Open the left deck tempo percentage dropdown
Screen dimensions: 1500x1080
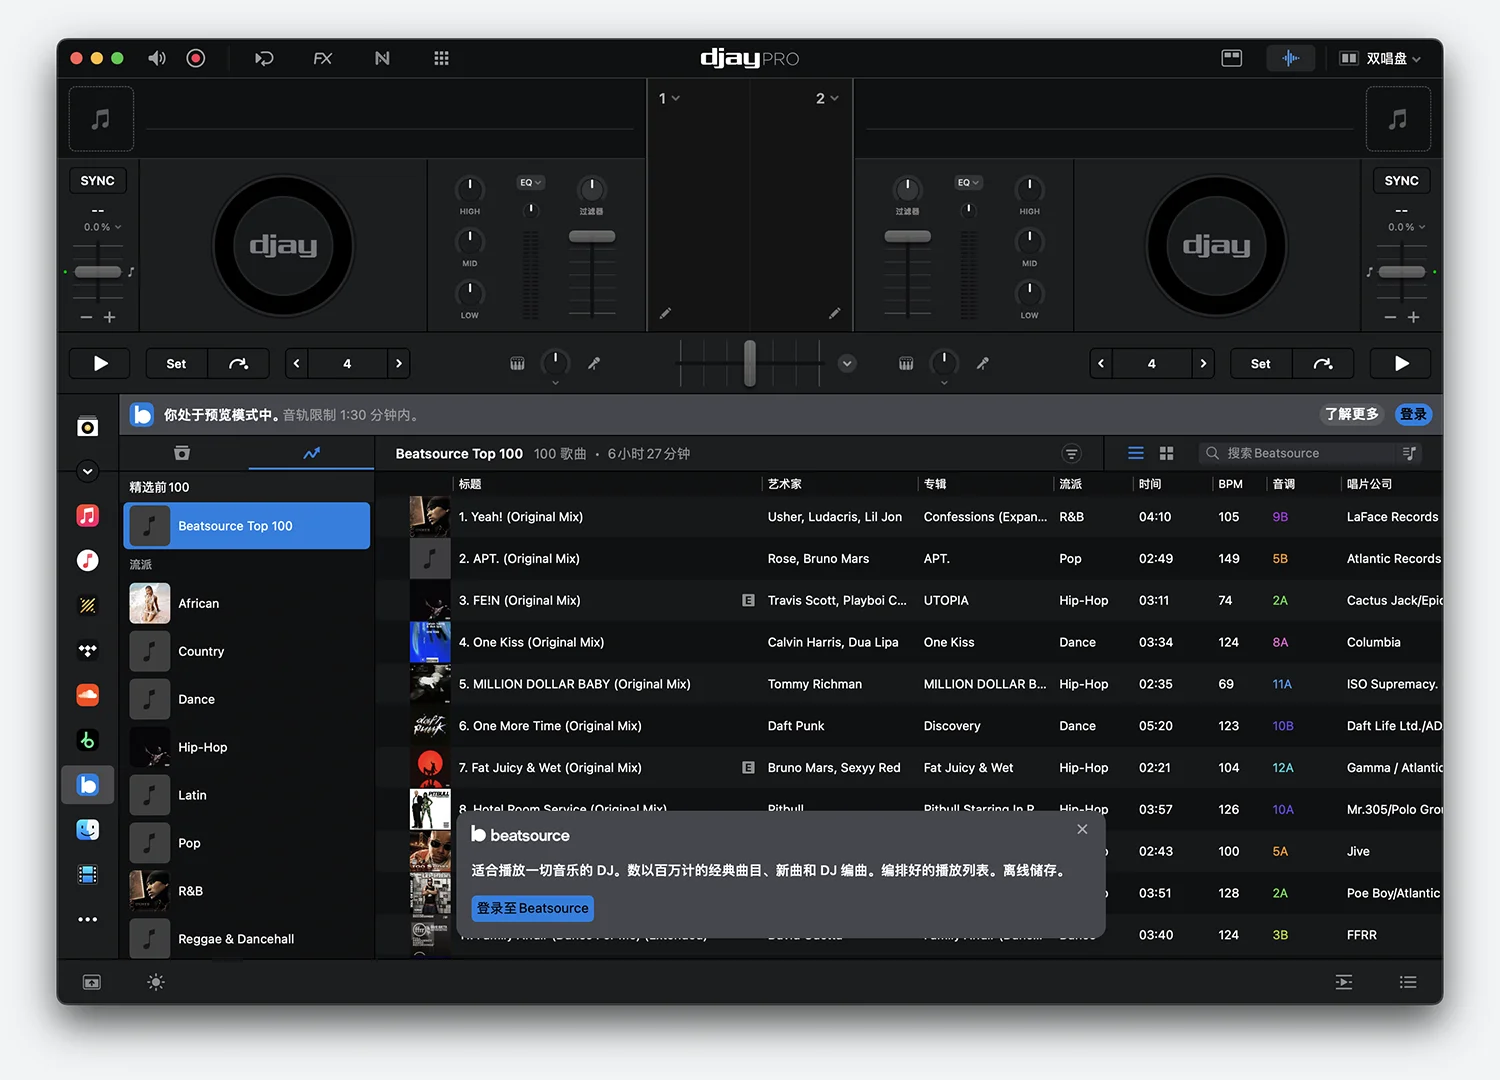point(102,227)
